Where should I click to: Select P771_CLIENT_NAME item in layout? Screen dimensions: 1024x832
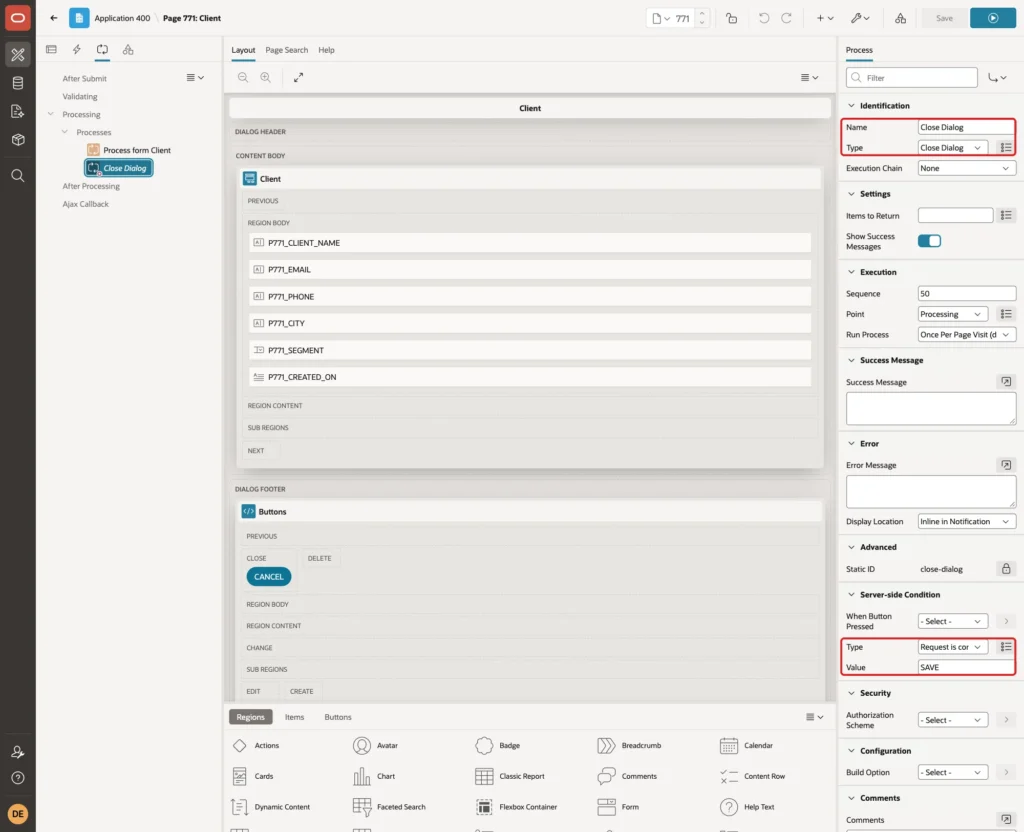[x=530, y=243]
